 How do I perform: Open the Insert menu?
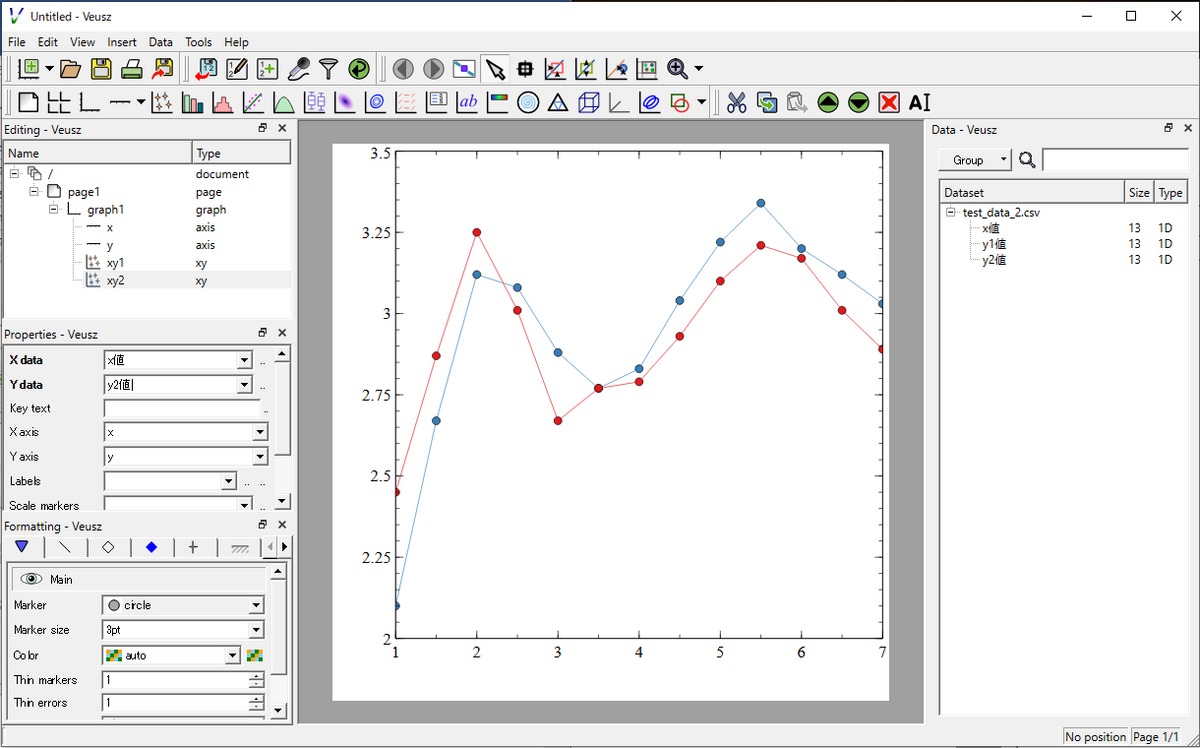[x=122, y=42]
